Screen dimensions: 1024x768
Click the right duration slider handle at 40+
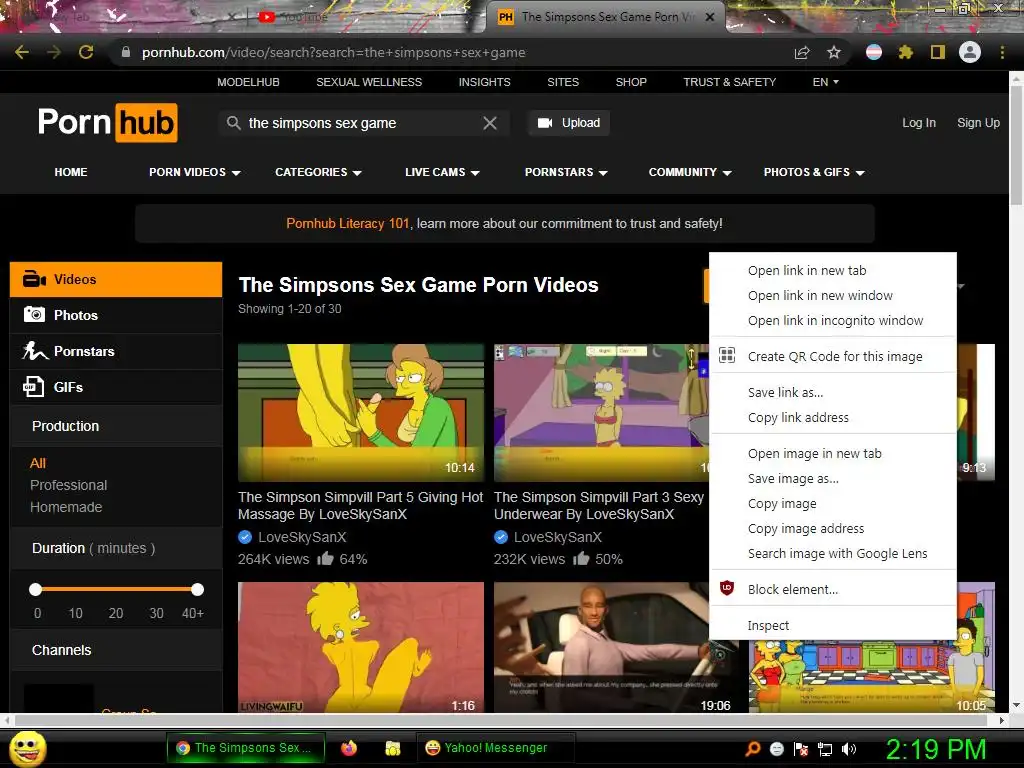coord(197,590)
